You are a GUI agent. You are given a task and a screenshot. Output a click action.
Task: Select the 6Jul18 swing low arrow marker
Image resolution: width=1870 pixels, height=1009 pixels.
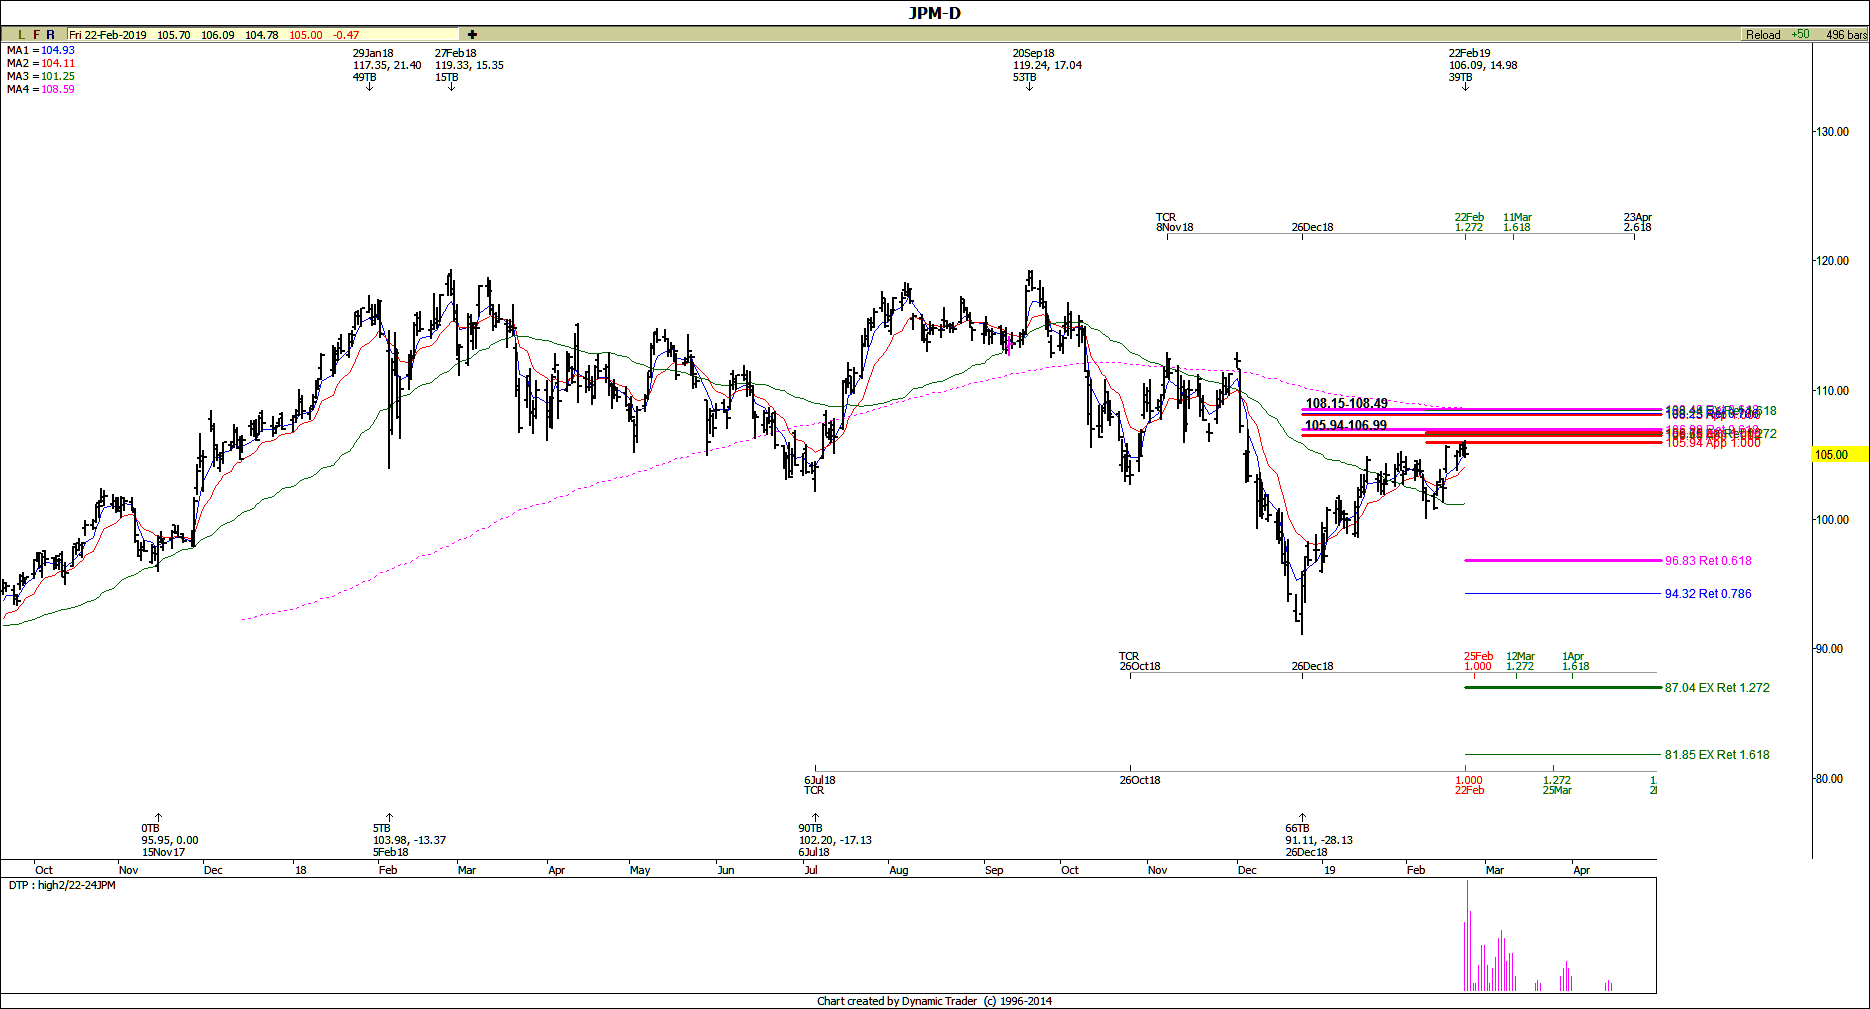point(815,817)
